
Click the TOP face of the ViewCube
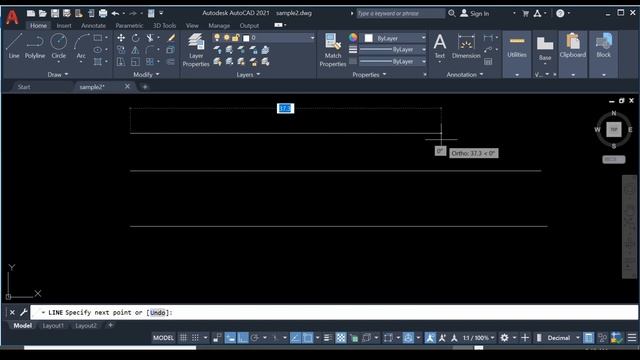[613, 129]
